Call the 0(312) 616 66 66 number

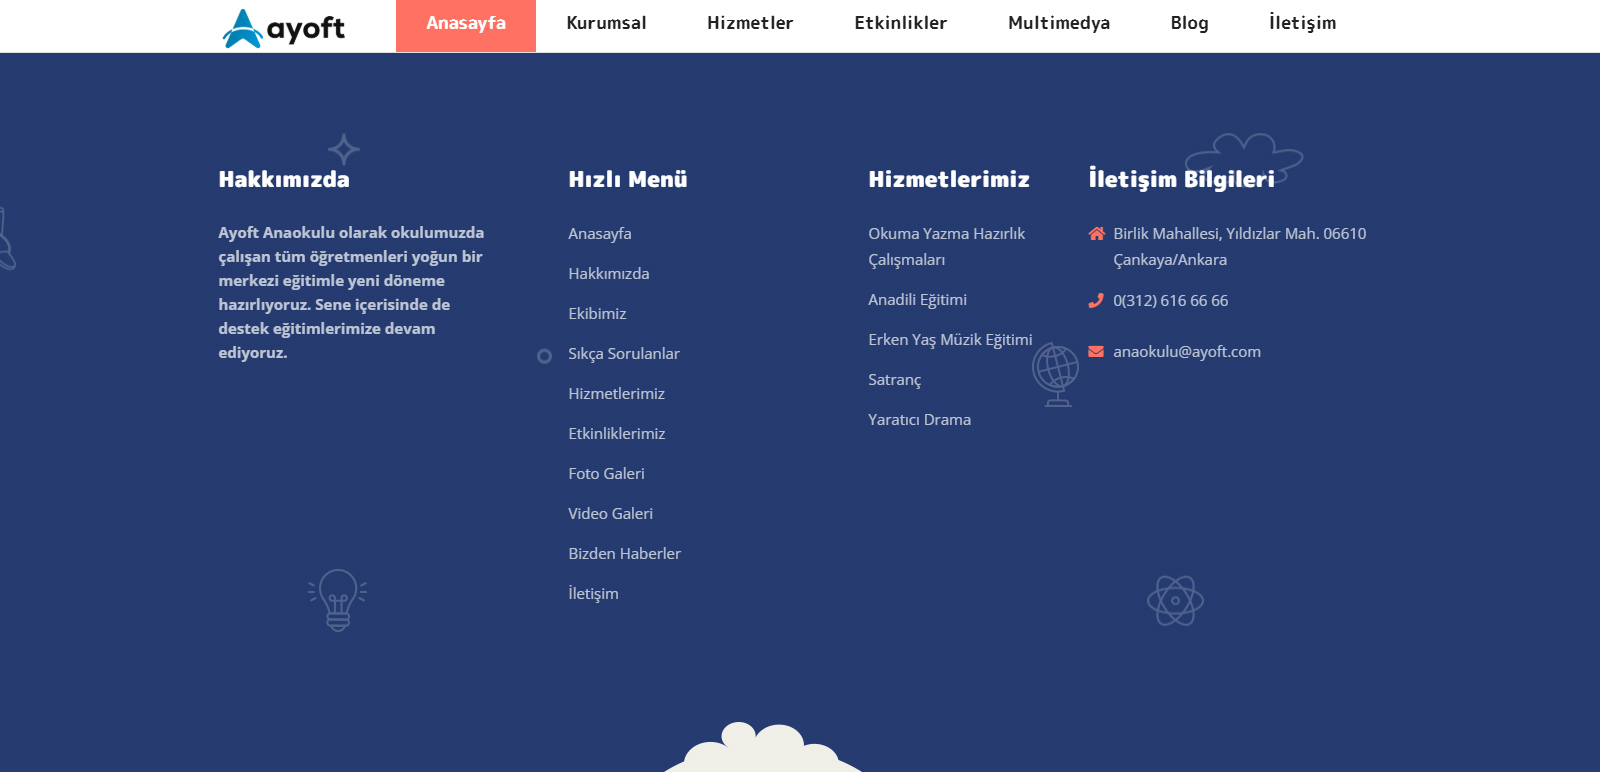pos(1170,301)
